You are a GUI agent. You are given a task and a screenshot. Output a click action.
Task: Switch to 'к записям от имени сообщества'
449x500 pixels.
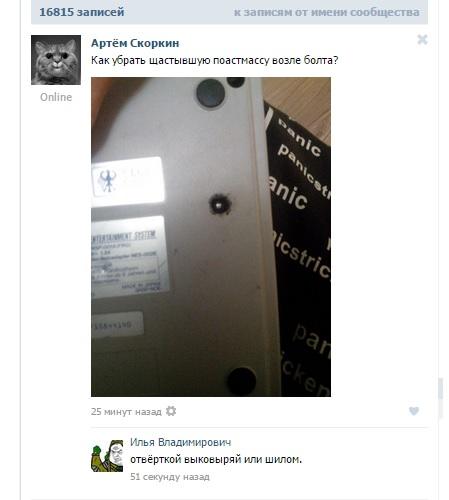click(327, 12)
